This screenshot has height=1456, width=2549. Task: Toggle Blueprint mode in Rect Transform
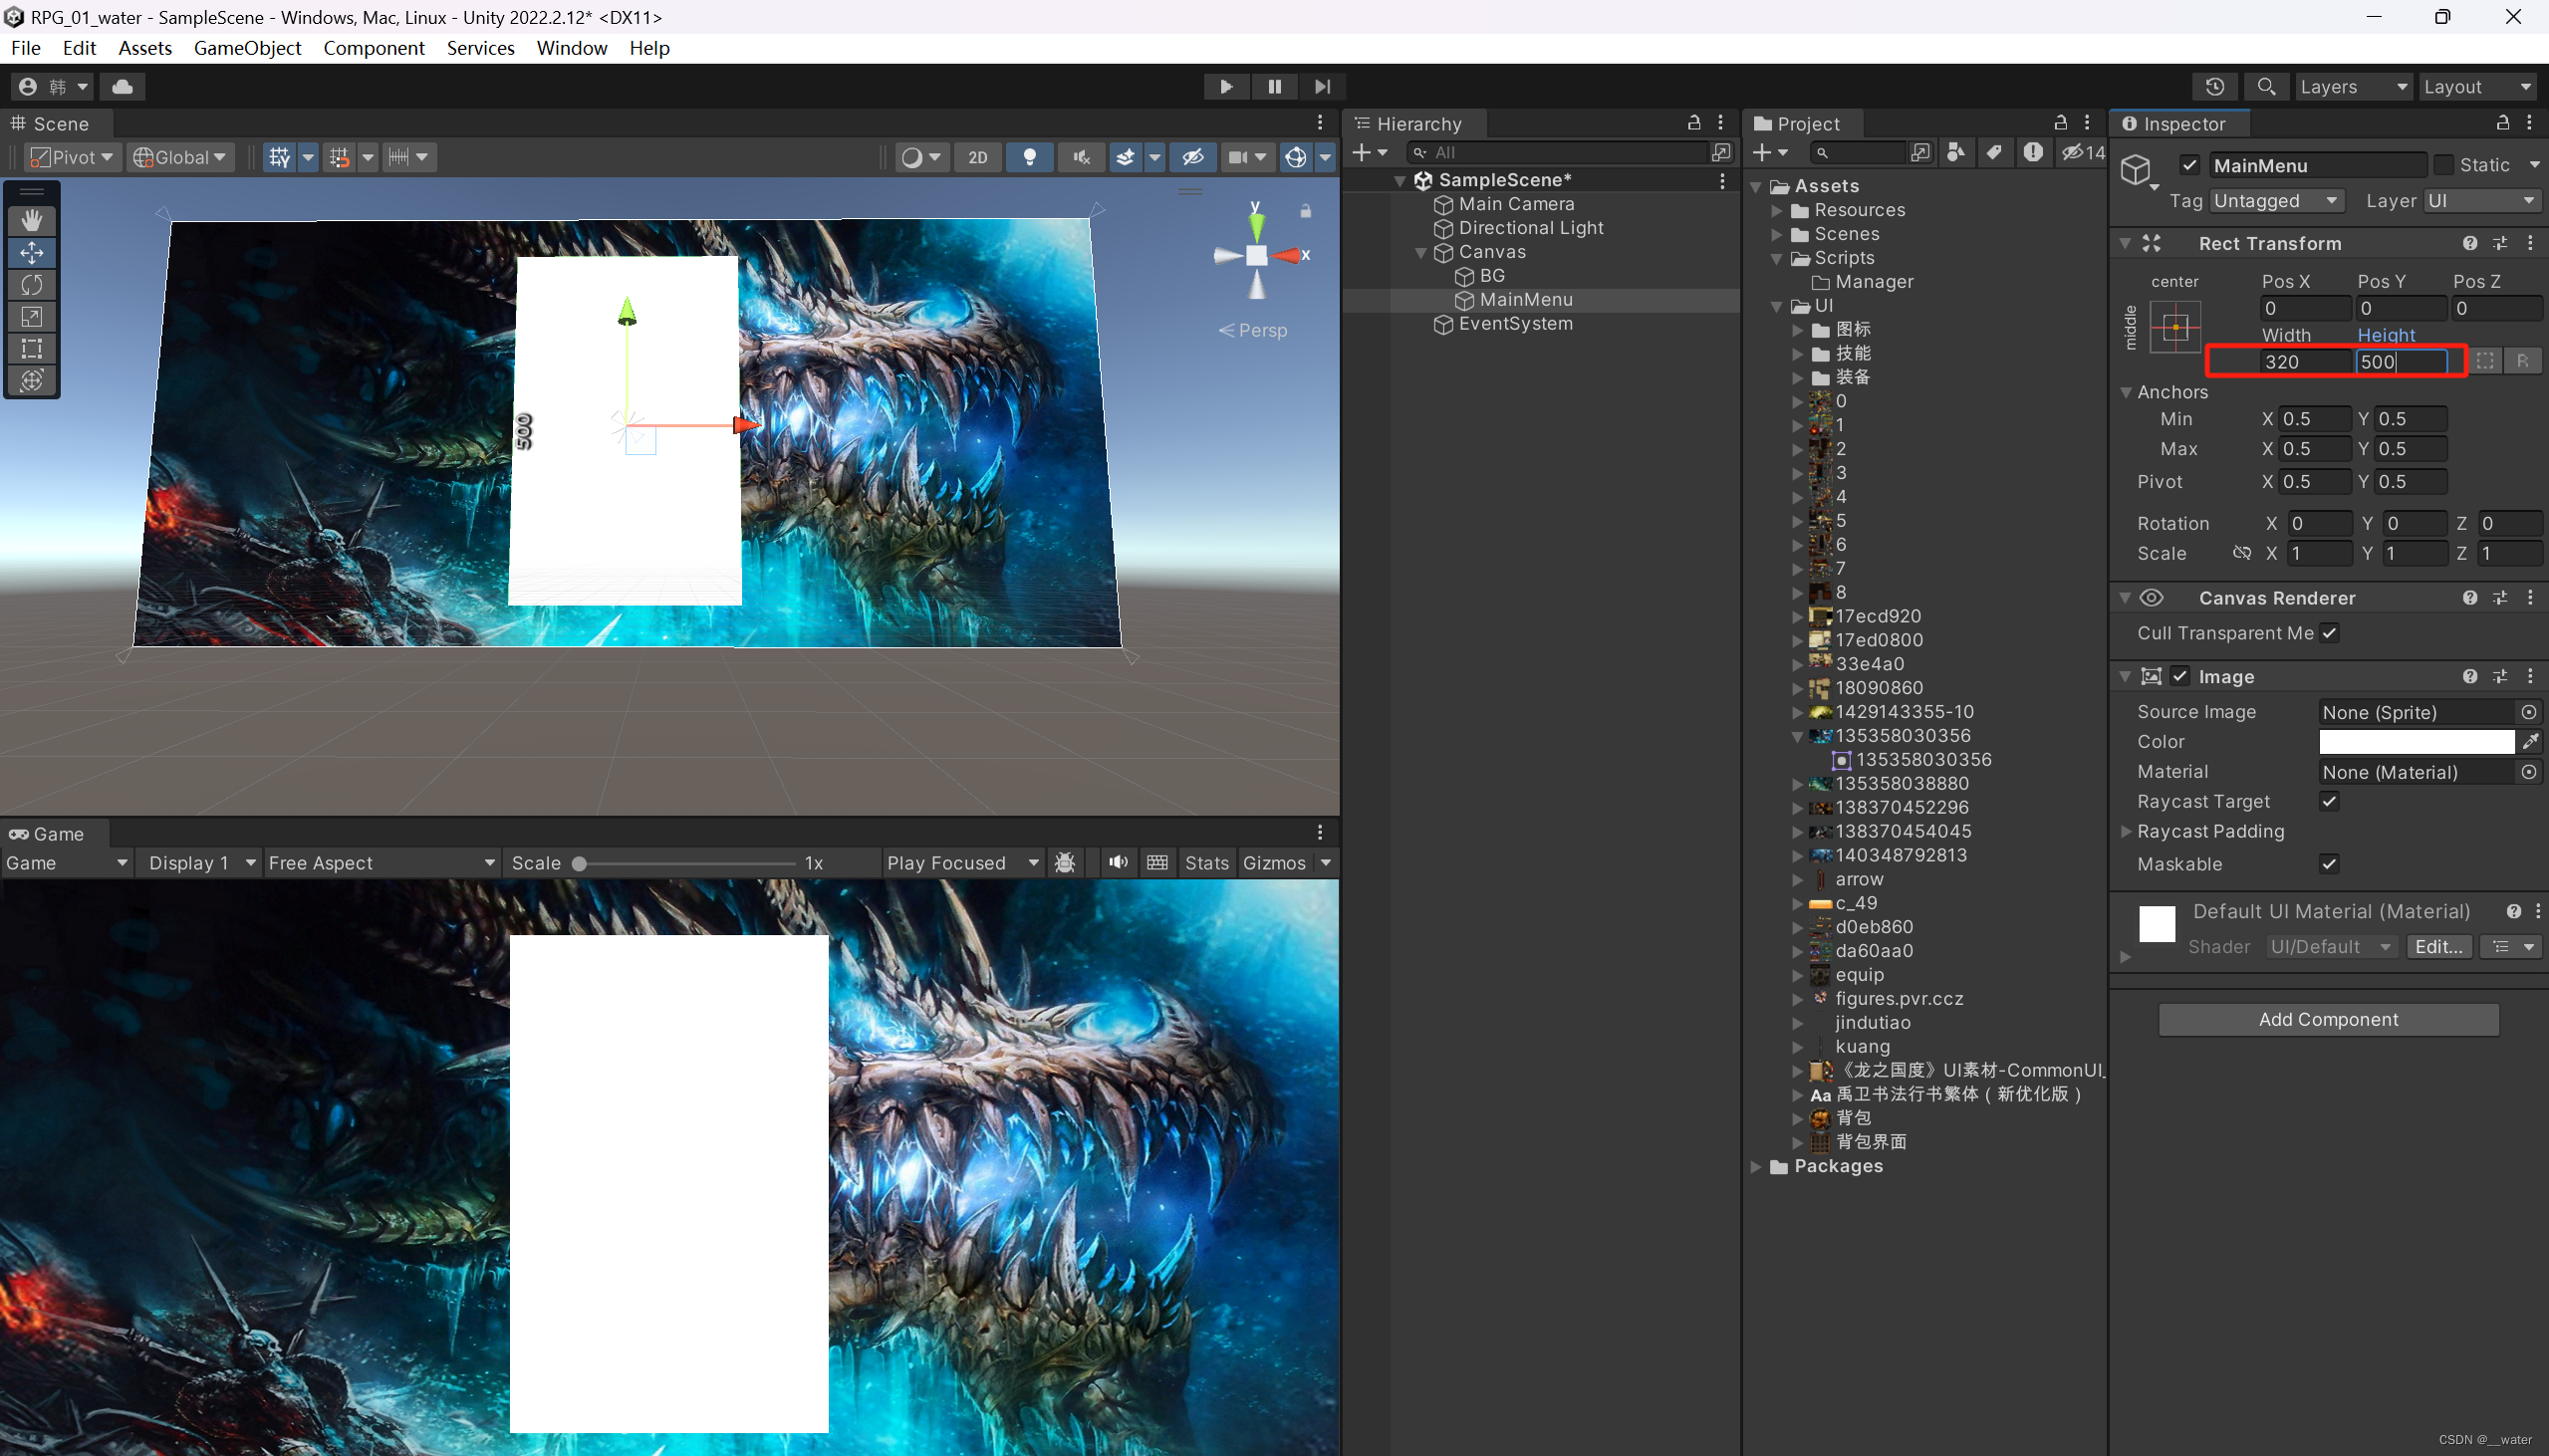coord(2485,361)
